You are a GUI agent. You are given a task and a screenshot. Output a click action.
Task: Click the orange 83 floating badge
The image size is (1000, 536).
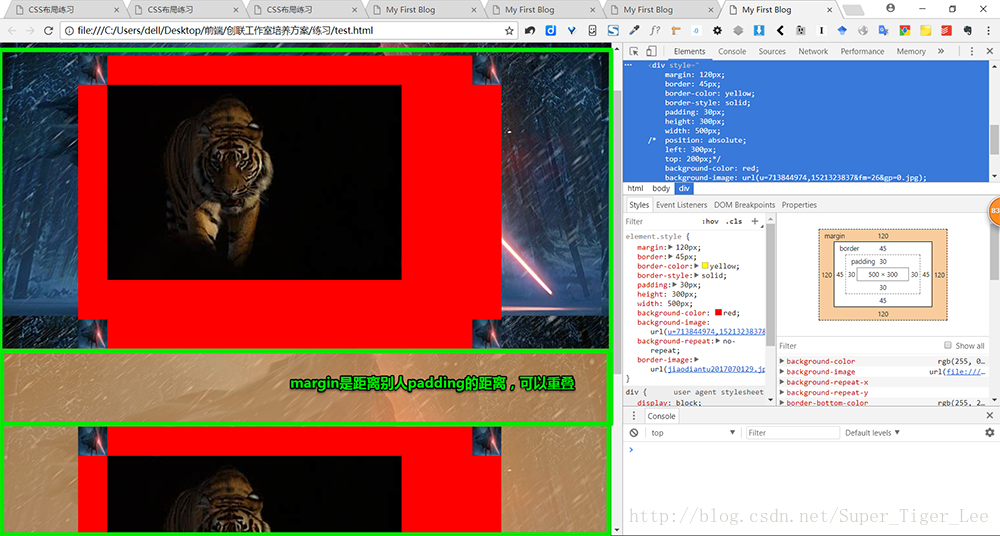994,212
